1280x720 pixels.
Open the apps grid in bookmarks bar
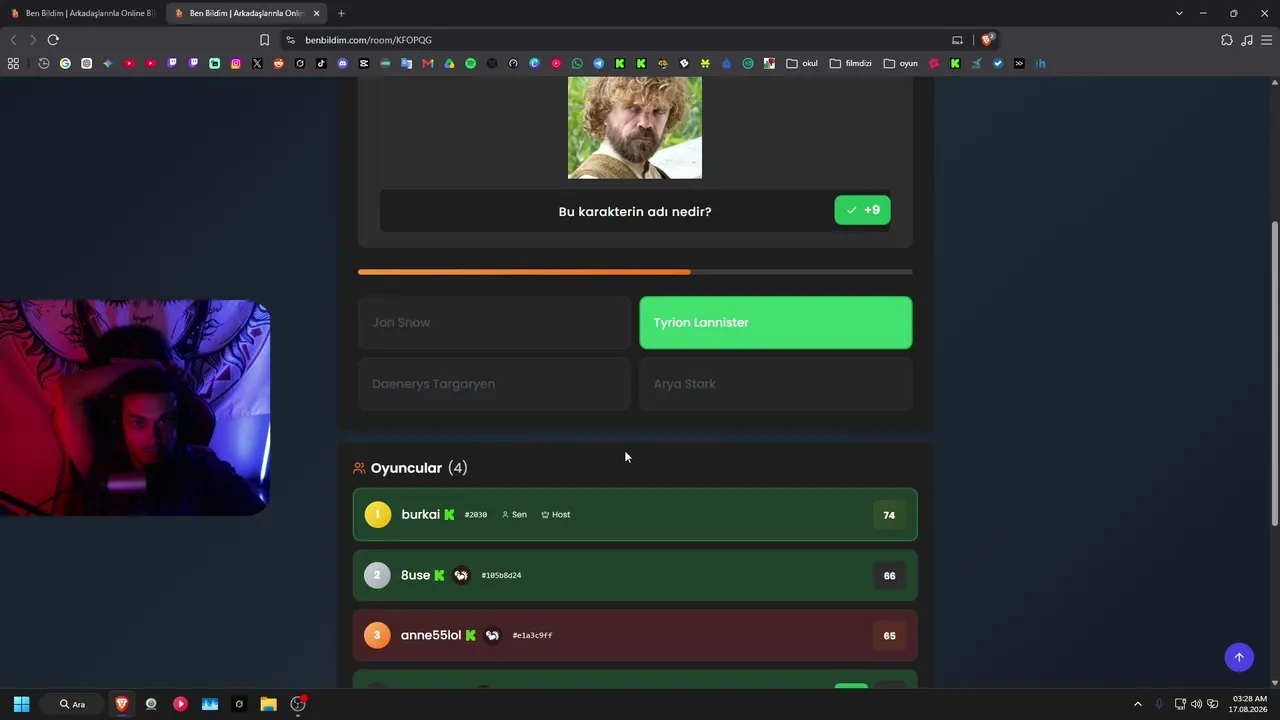pyautogui.click(x=13, y=63)
